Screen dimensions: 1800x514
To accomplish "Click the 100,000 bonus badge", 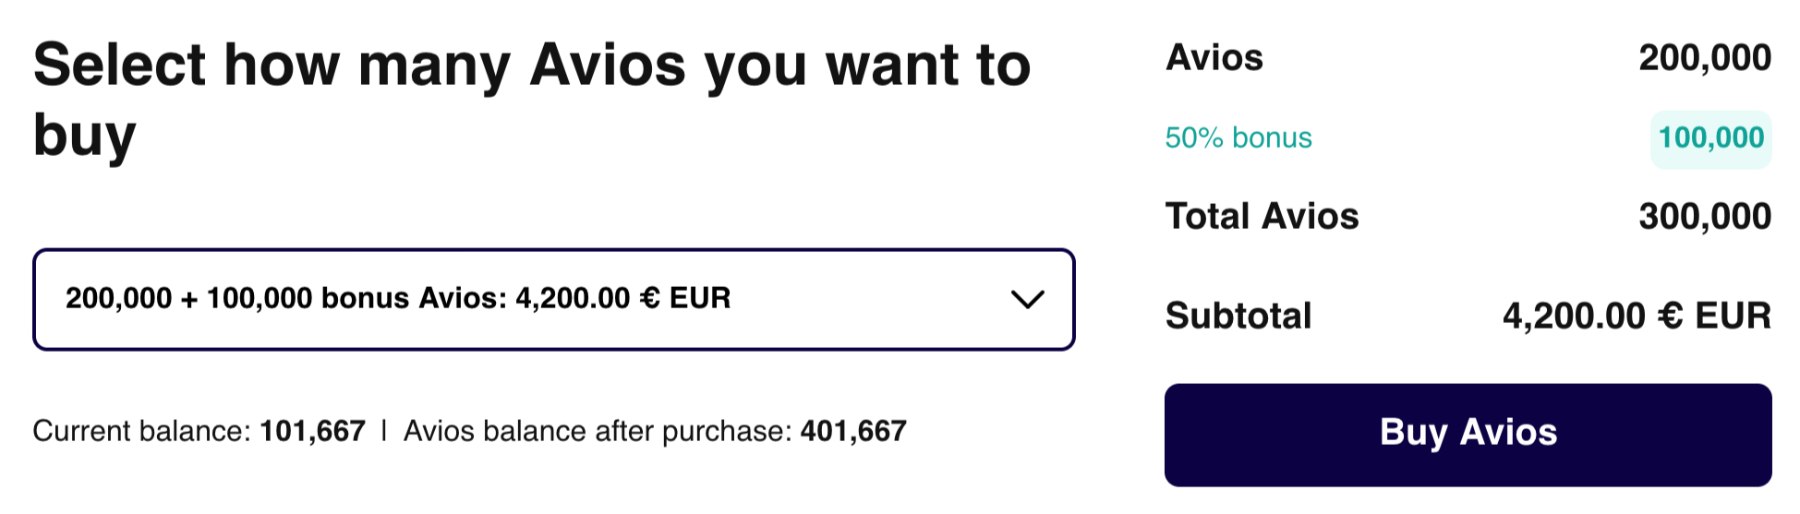I will tap(1710, 138).
